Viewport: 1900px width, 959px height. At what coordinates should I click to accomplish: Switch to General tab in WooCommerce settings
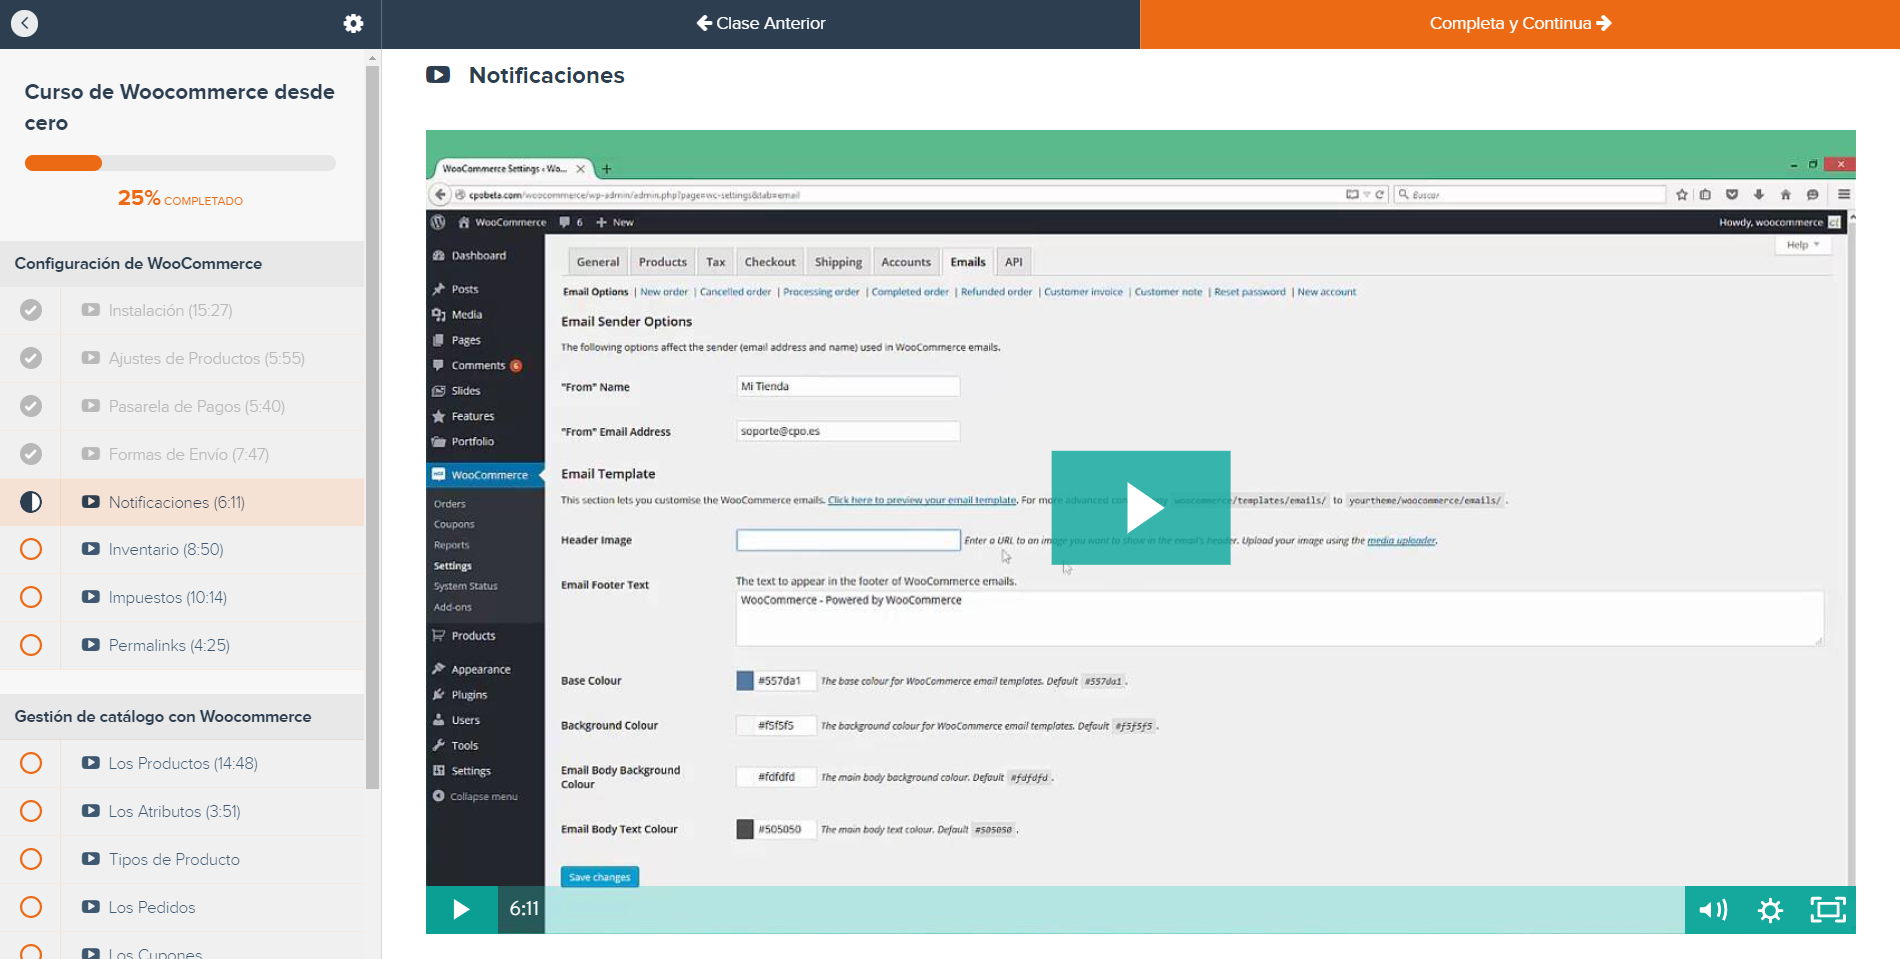click(x=598, y=262)
